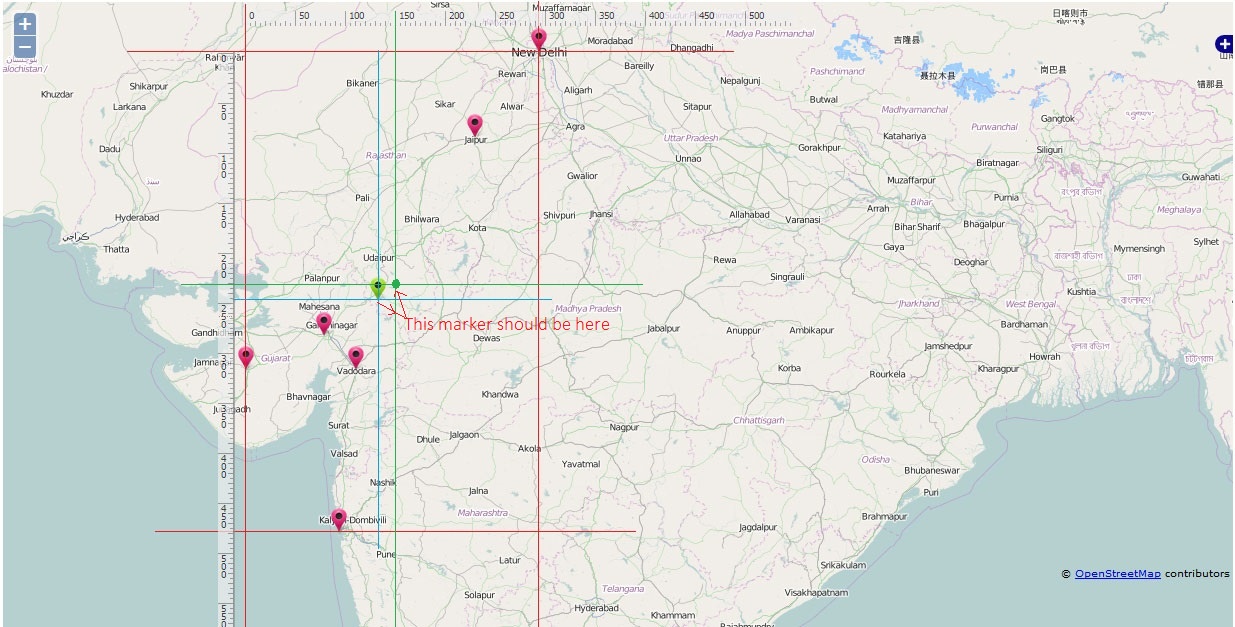Select the pink marker at Gandhinagar
This screenshot has height=627, width=1235.
click(x=323, y=323)
